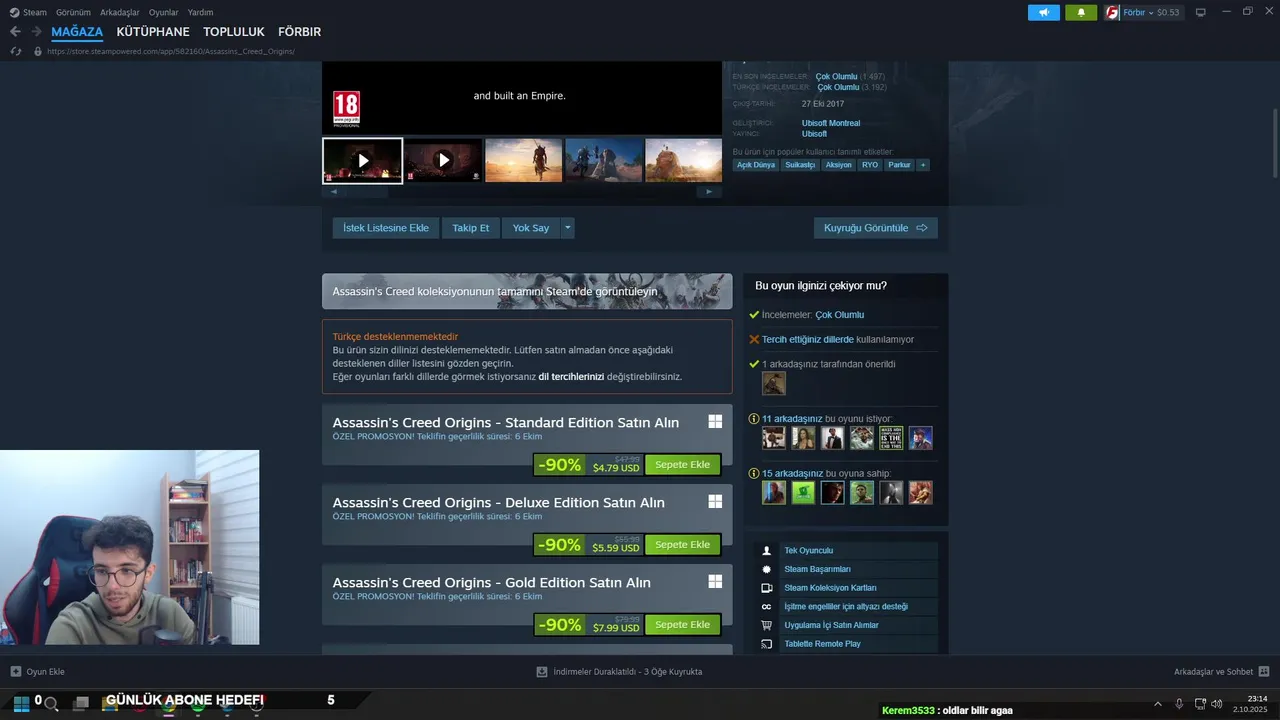
Task: Open the green notifications bell
Action: (1081, 12)
